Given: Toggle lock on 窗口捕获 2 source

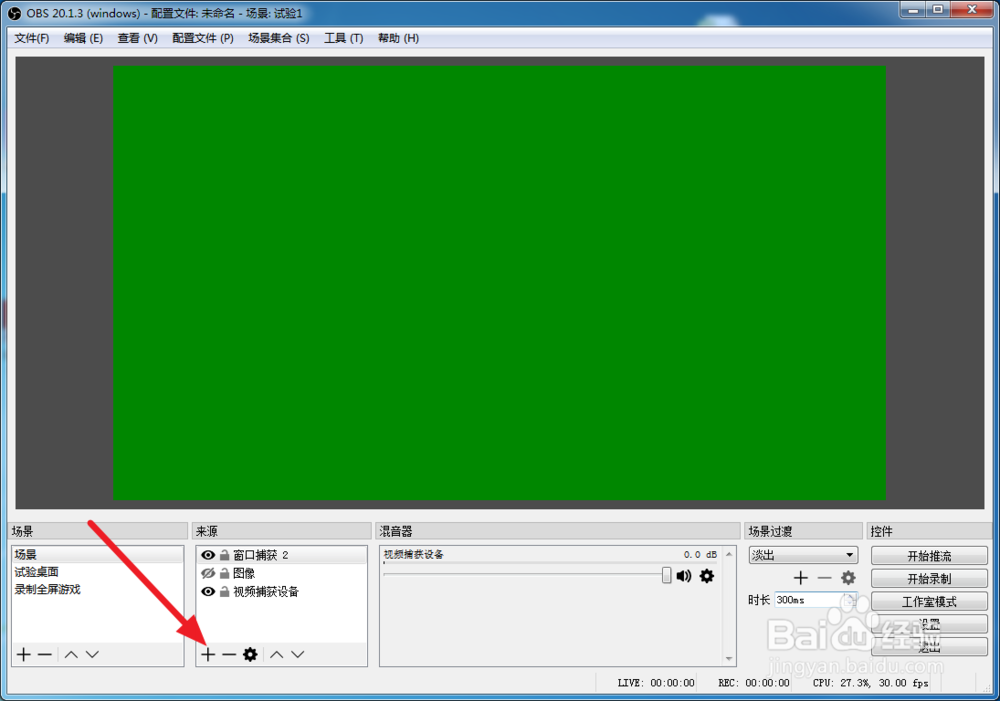Looking at the screenshot, I should [224, 555].
